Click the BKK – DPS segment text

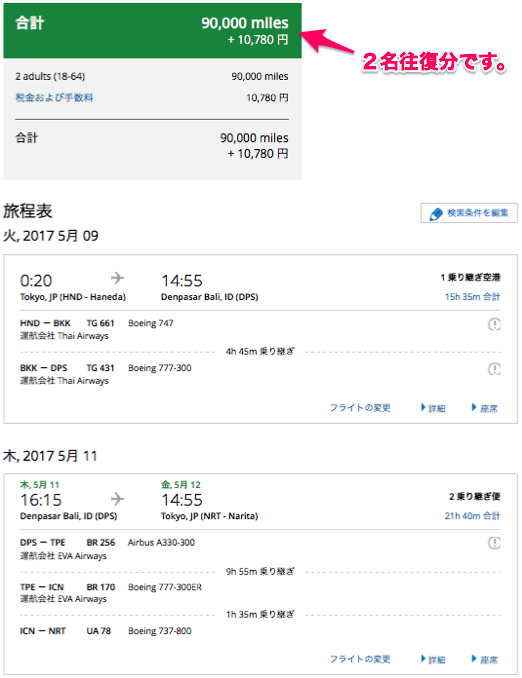pos(44,368)
